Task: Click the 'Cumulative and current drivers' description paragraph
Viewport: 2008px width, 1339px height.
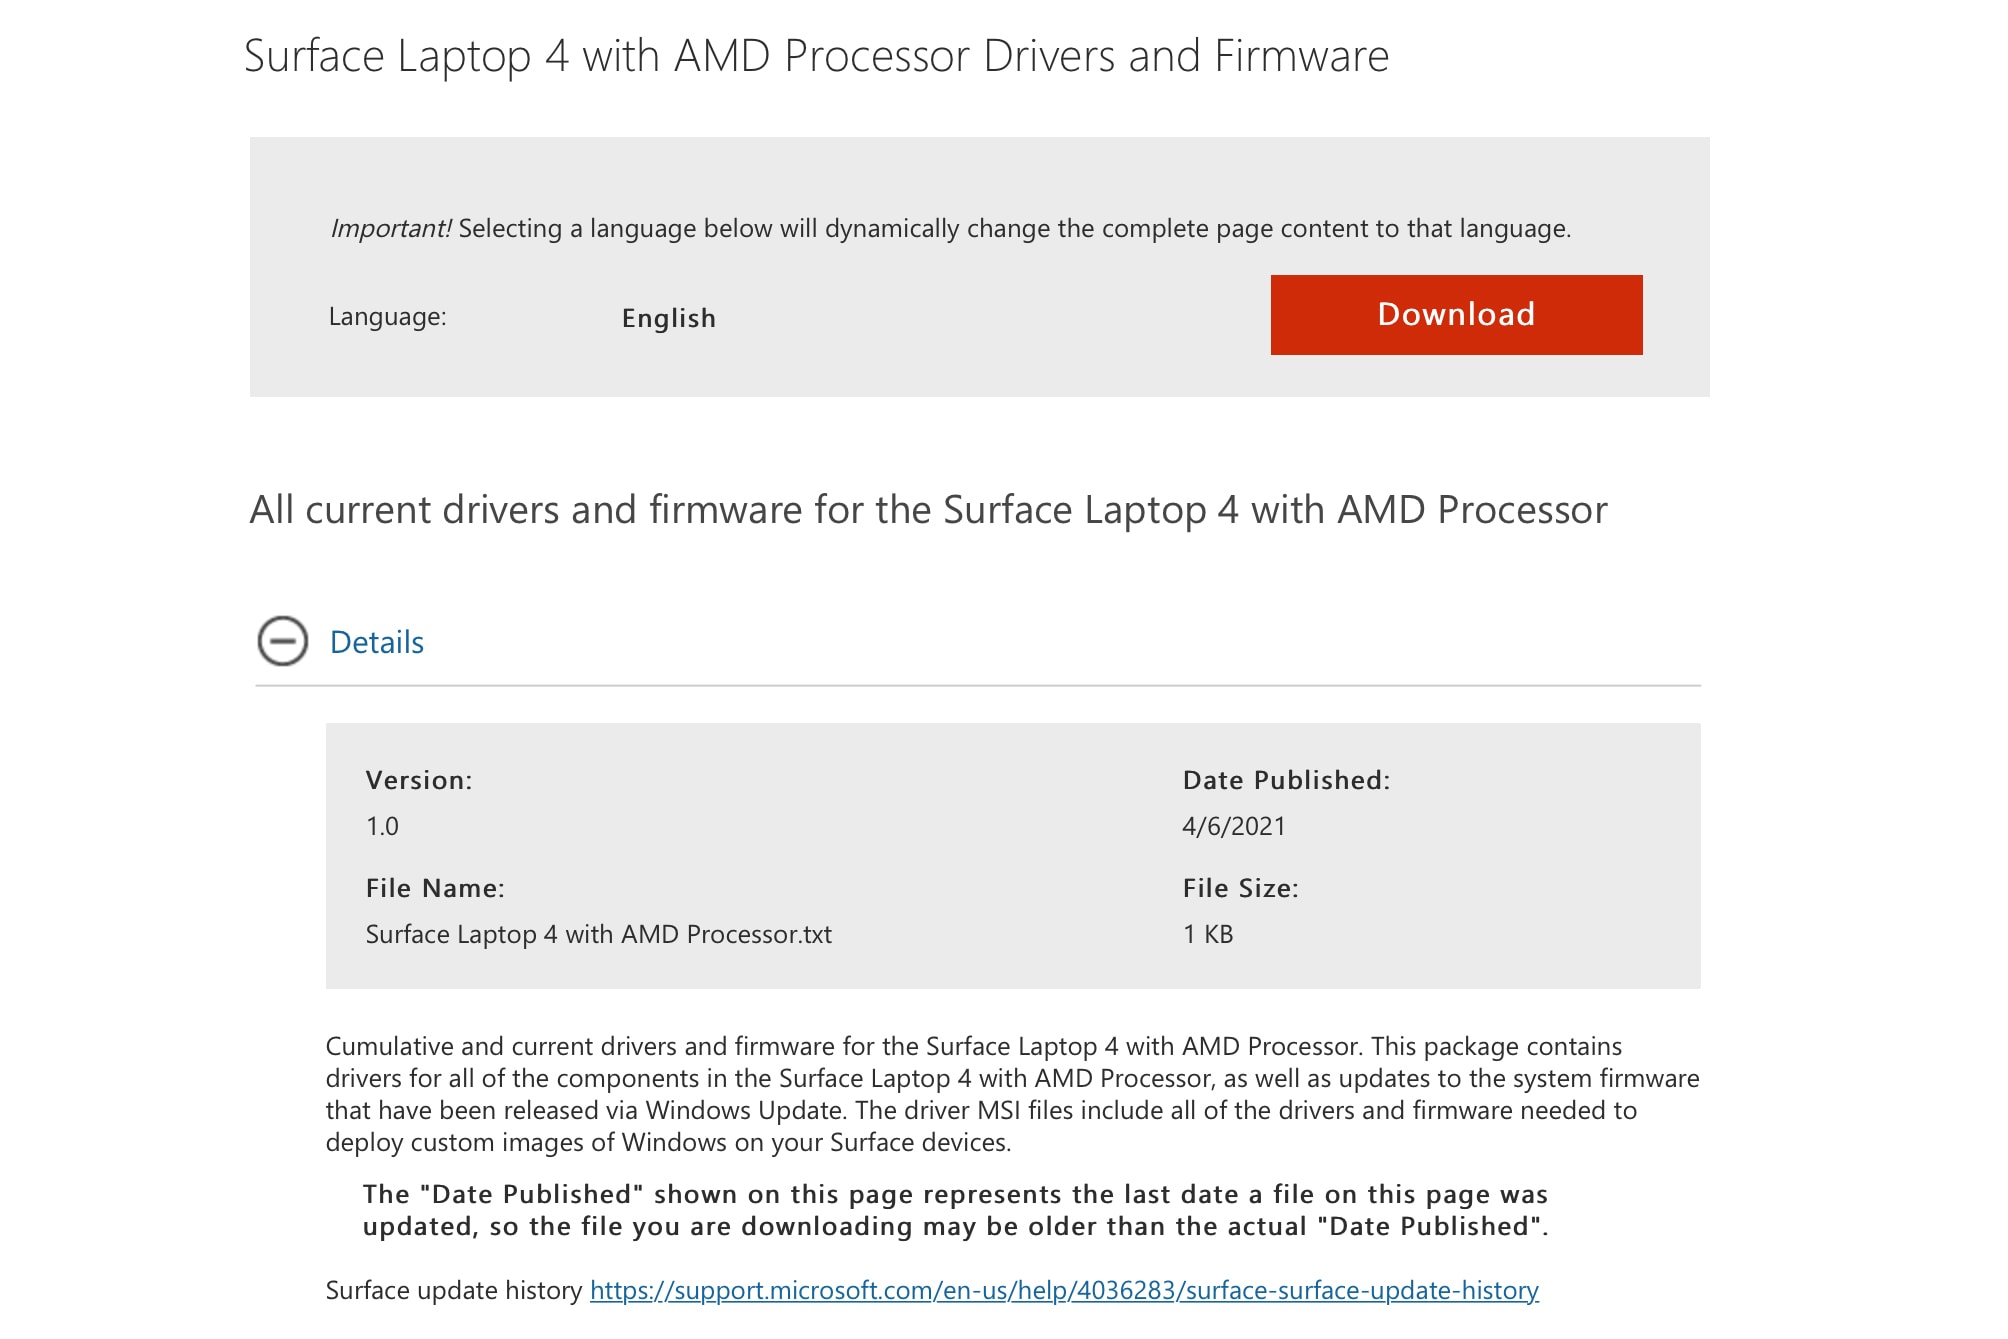Action: [x=1010, y=1094]
